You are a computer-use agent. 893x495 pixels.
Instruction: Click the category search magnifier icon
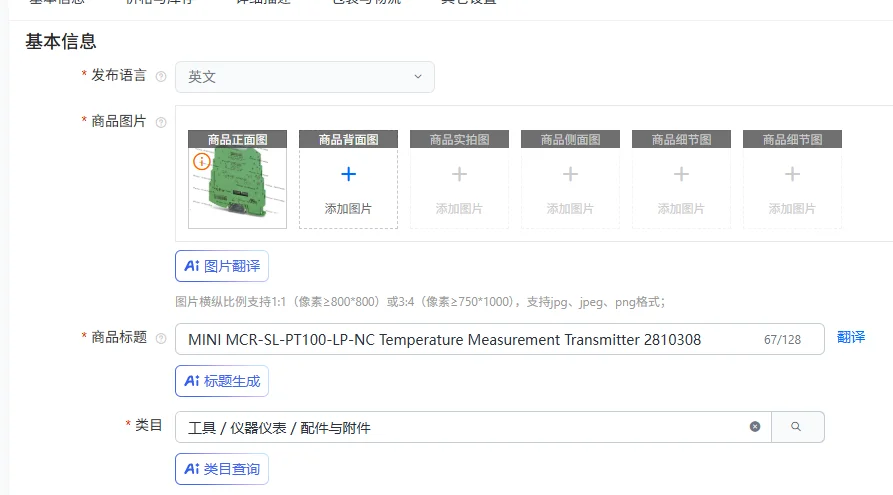coord(796,427)
